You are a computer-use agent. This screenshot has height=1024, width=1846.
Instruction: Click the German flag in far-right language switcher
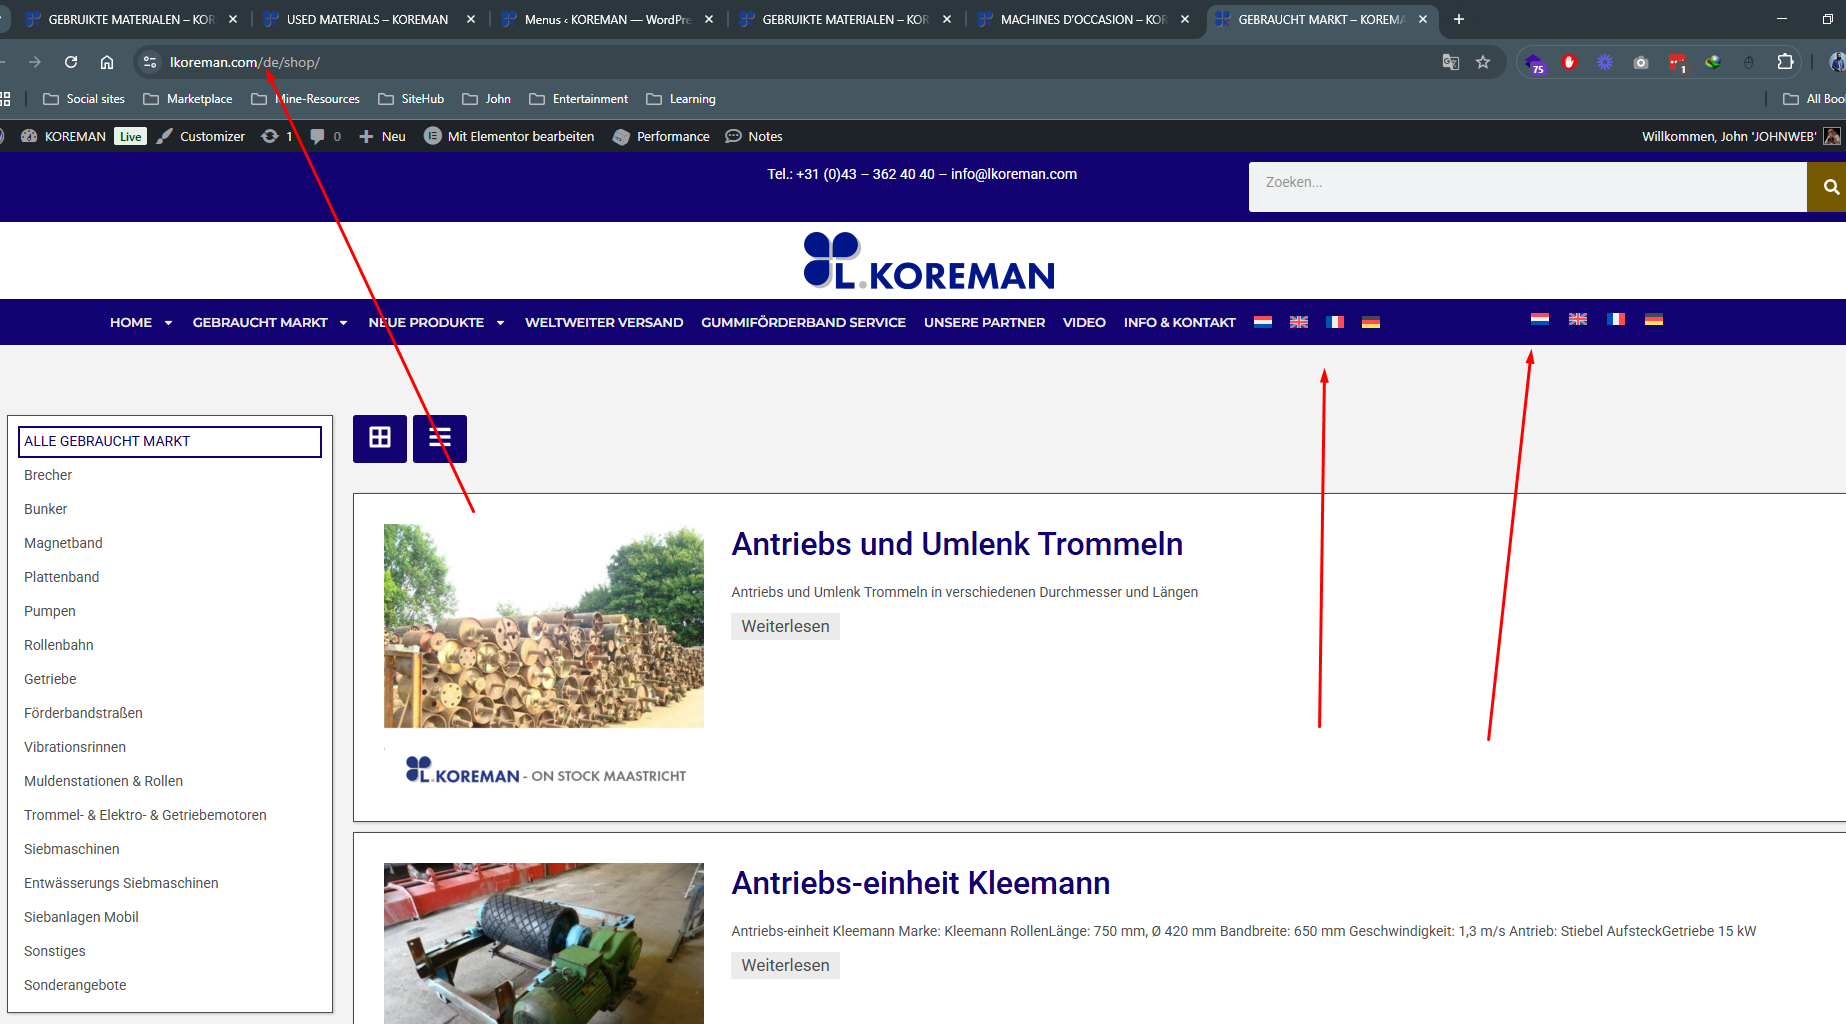click(x=1654, y=319)
